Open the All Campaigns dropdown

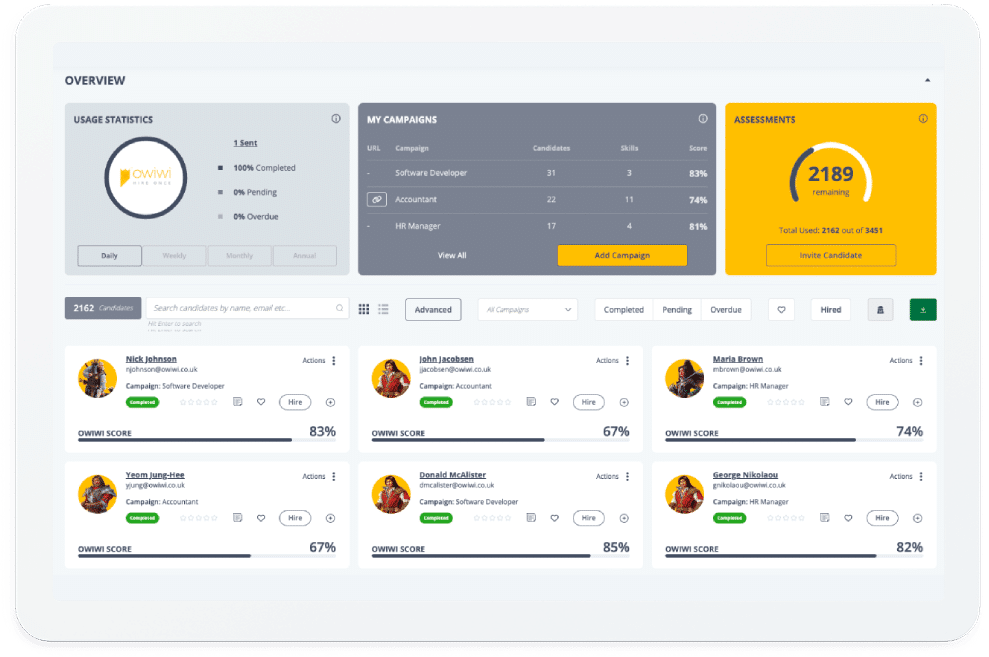click(527, 310)
